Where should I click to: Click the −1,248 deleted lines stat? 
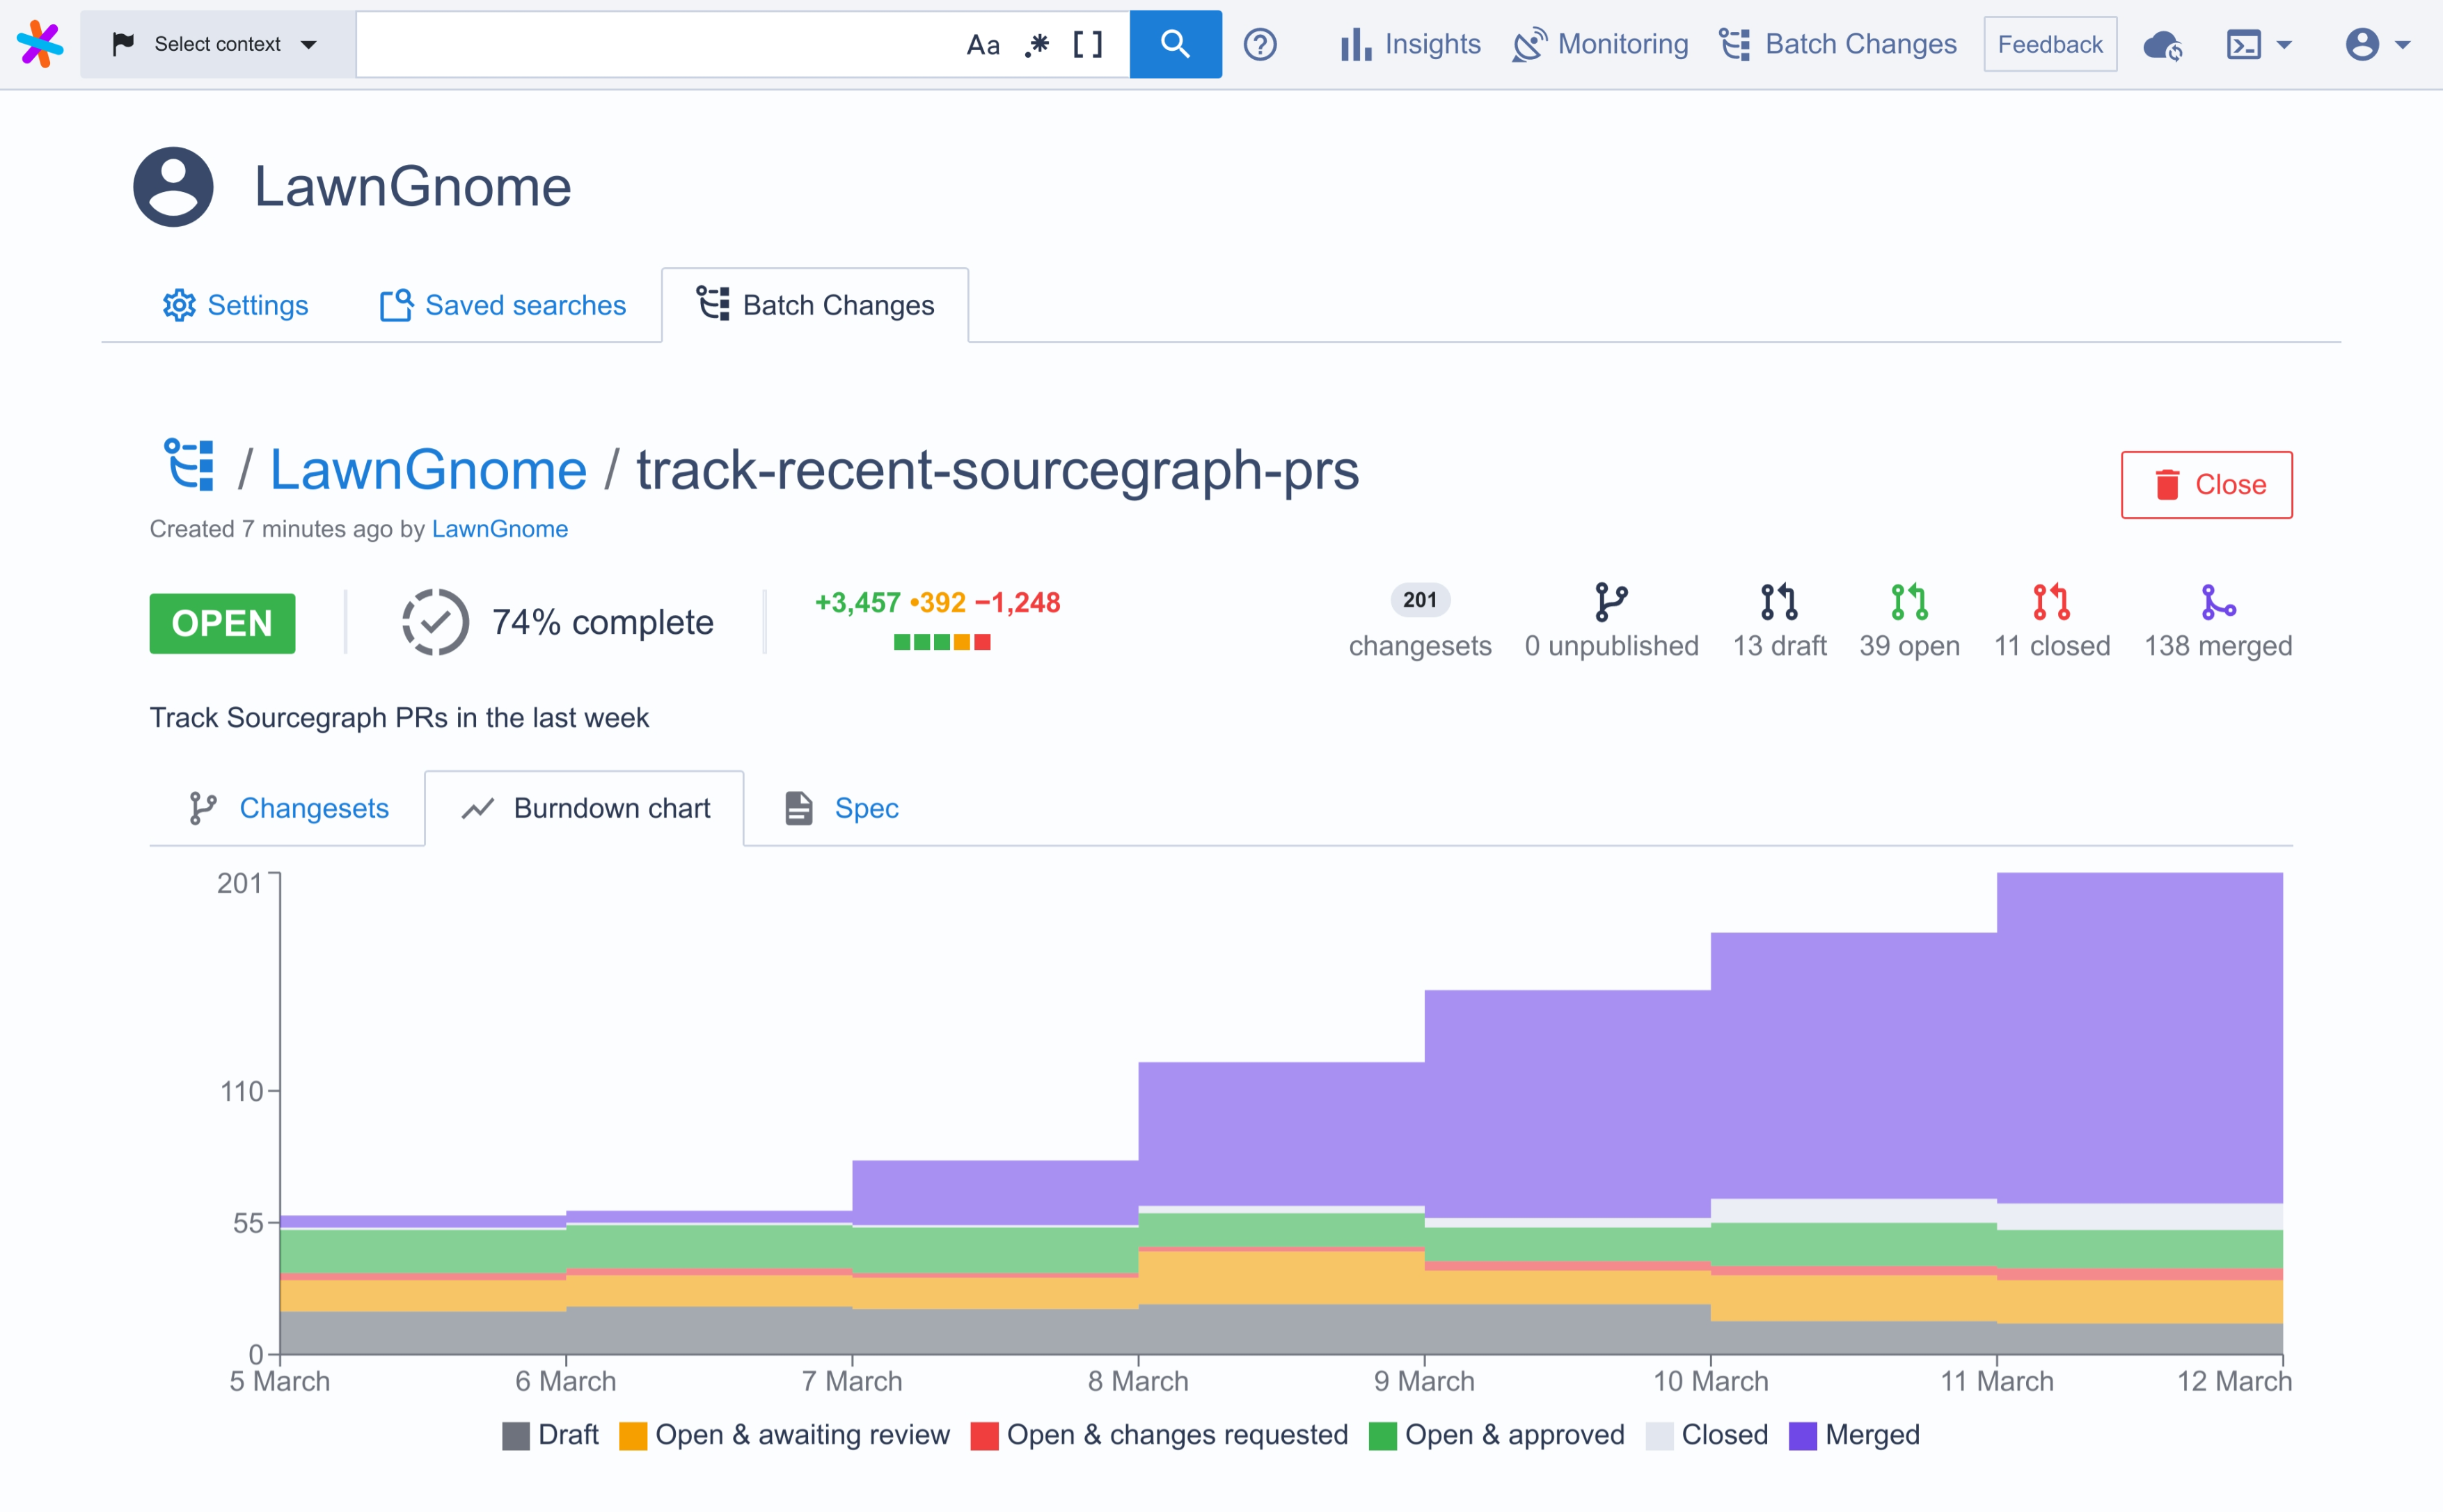[1017, 603]
